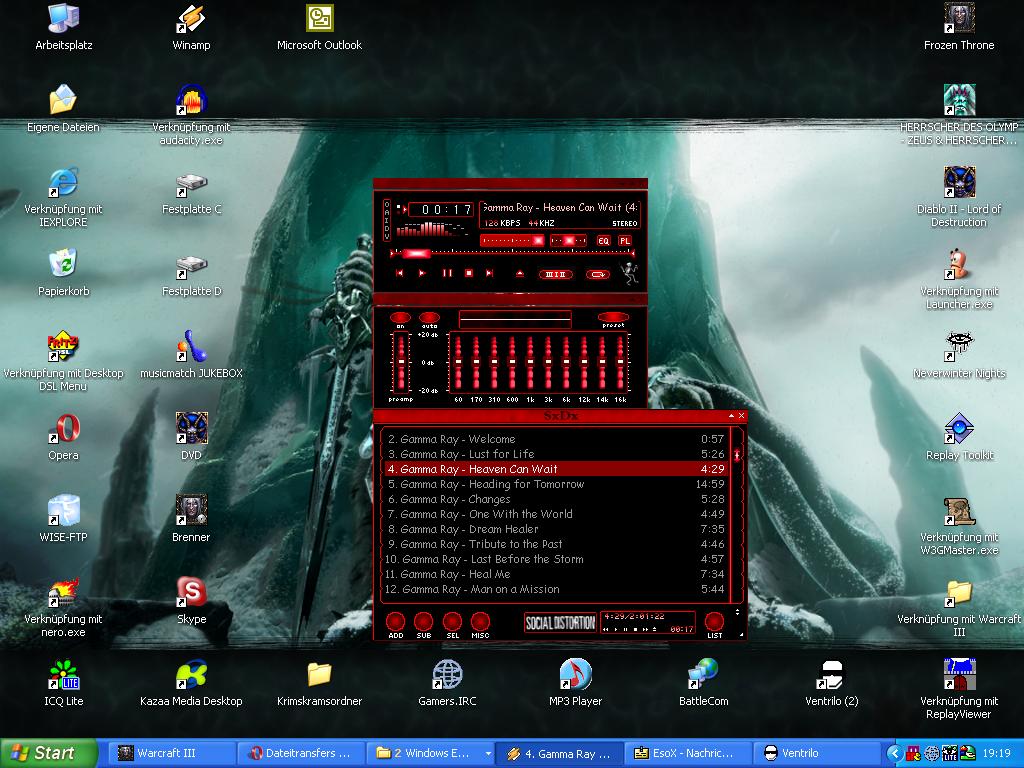This screenshot has width=1024, height=768.
Task: Open the playlist LIST menu
Action: click(714, 624)
